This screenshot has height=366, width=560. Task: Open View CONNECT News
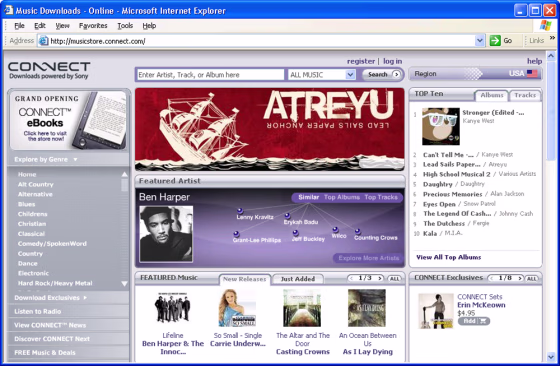coord(50,325)
